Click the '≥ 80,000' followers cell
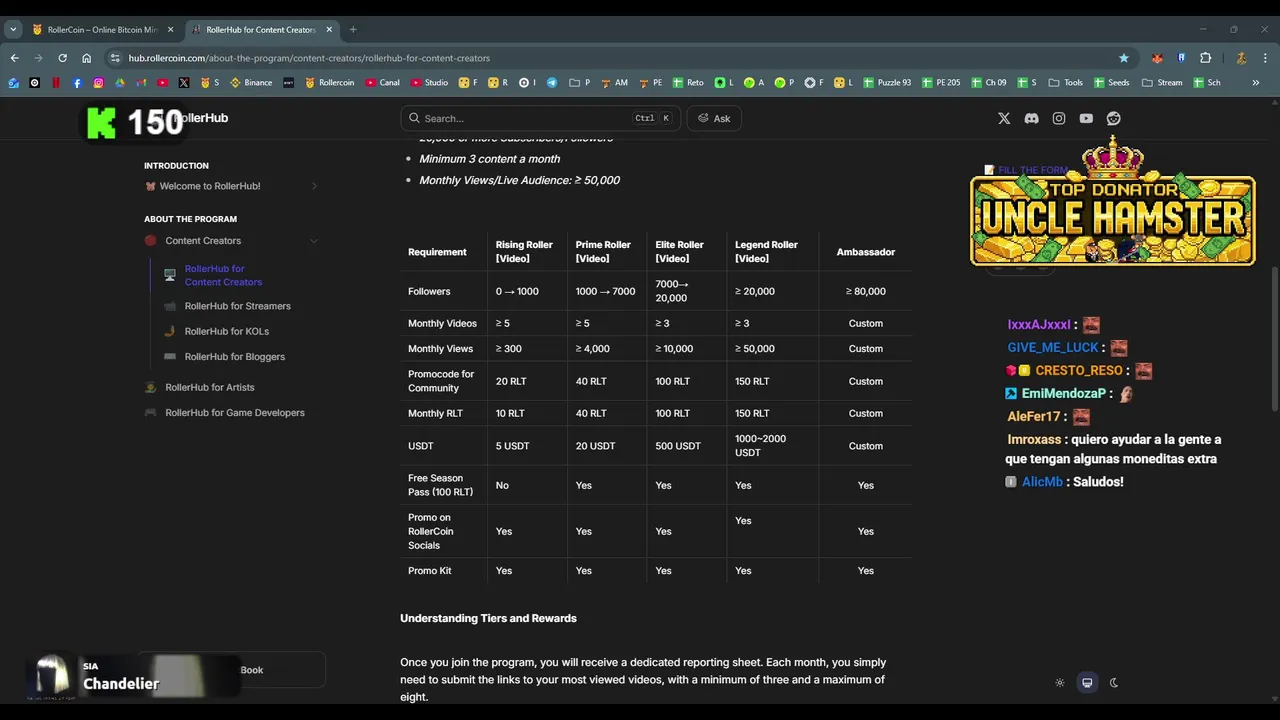The image size is (1280, 720). click(x=865, y=291)
